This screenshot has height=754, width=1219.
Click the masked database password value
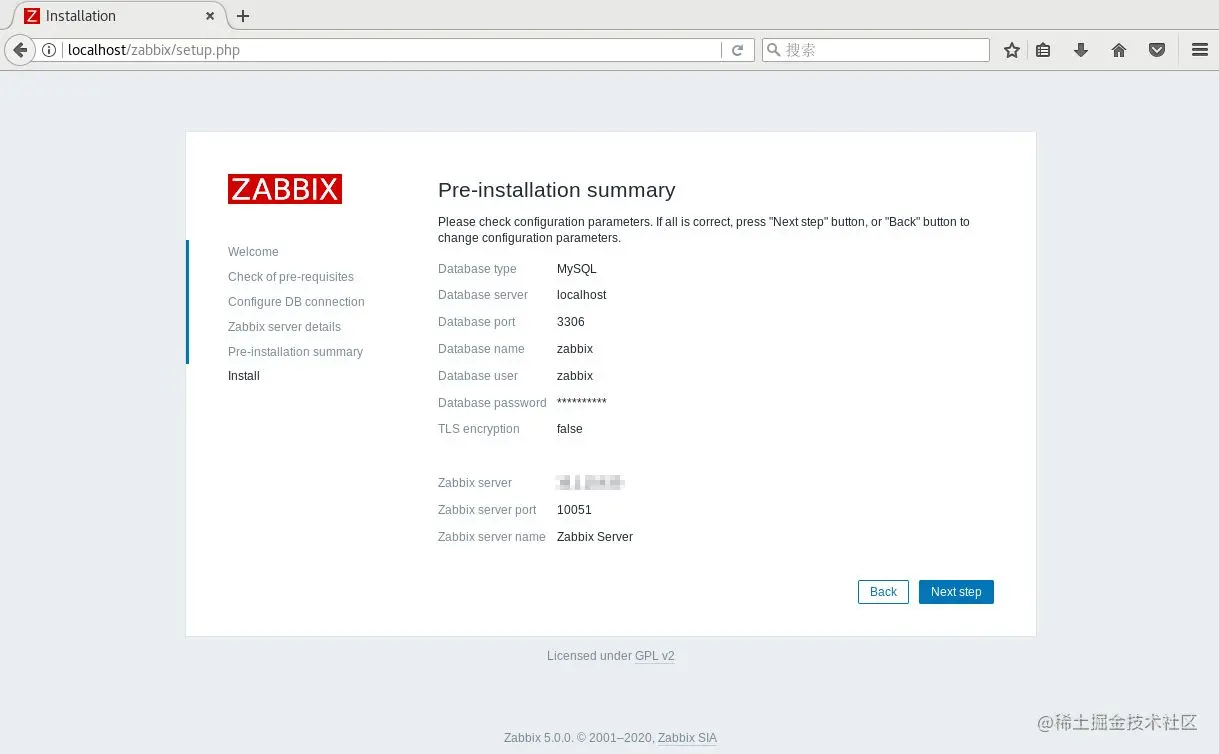tap(582, 402)
